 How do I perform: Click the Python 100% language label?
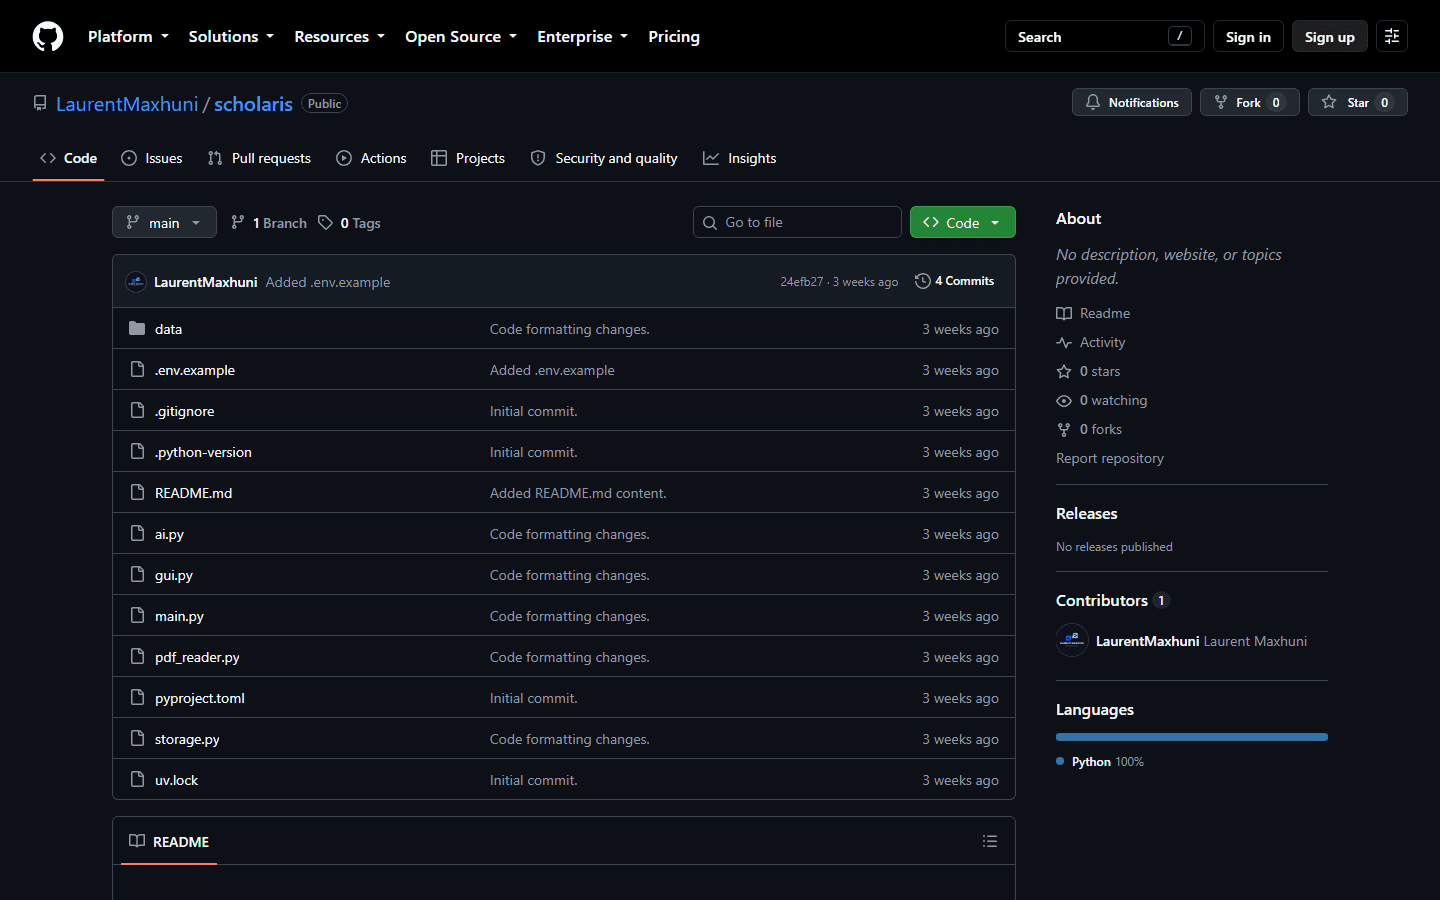pos(1100,761)
